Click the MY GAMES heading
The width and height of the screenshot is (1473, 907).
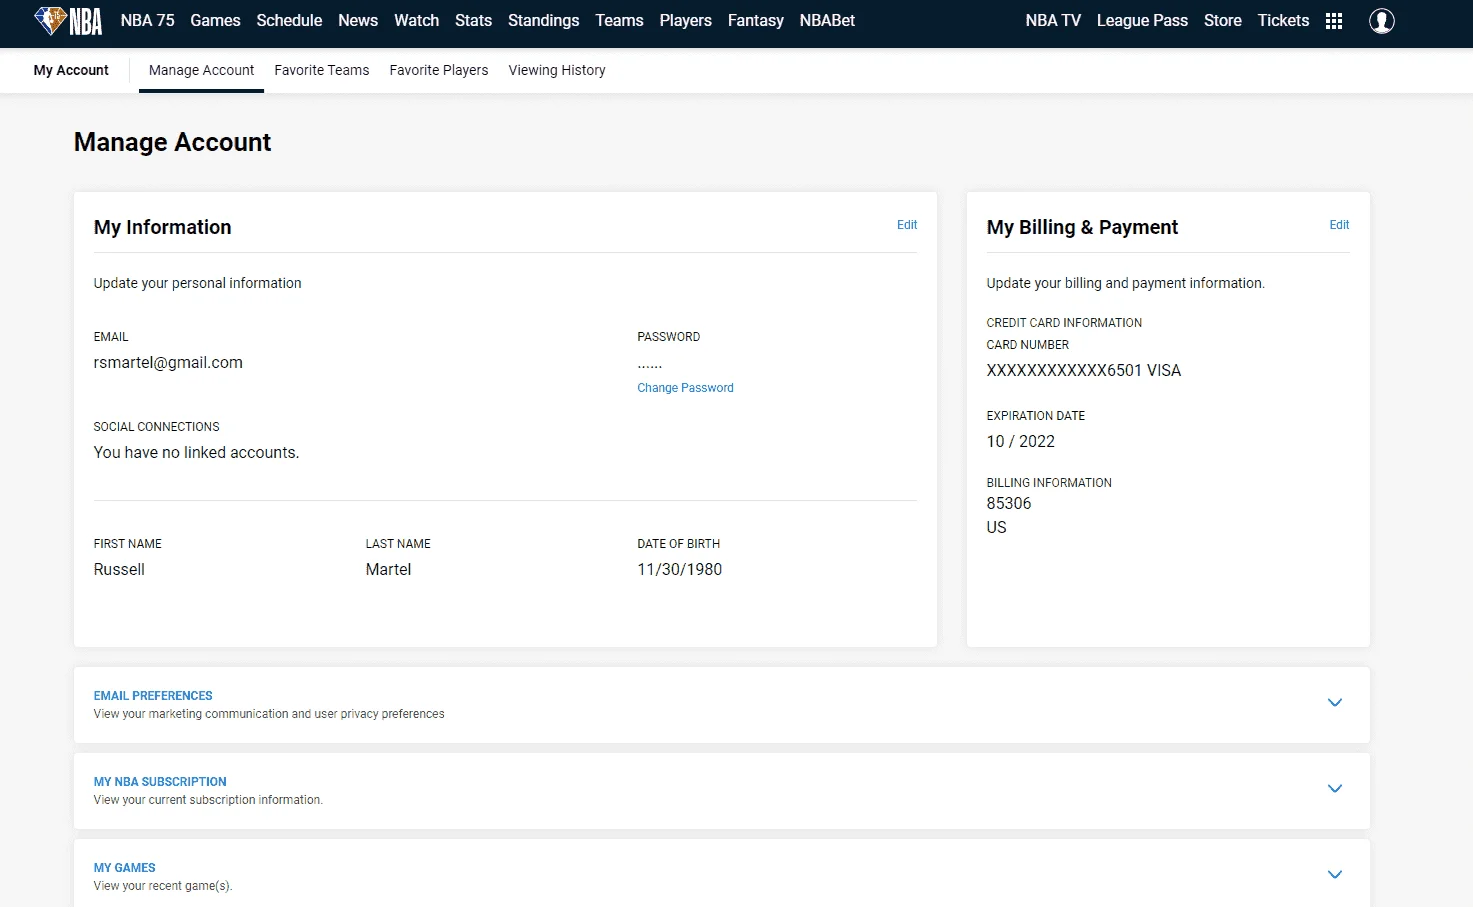125,868
